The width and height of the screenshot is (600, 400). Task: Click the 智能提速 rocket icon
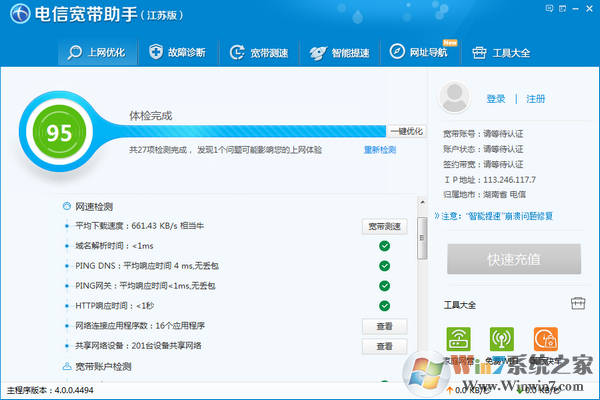pyautogui.click(x=317, y=52)
